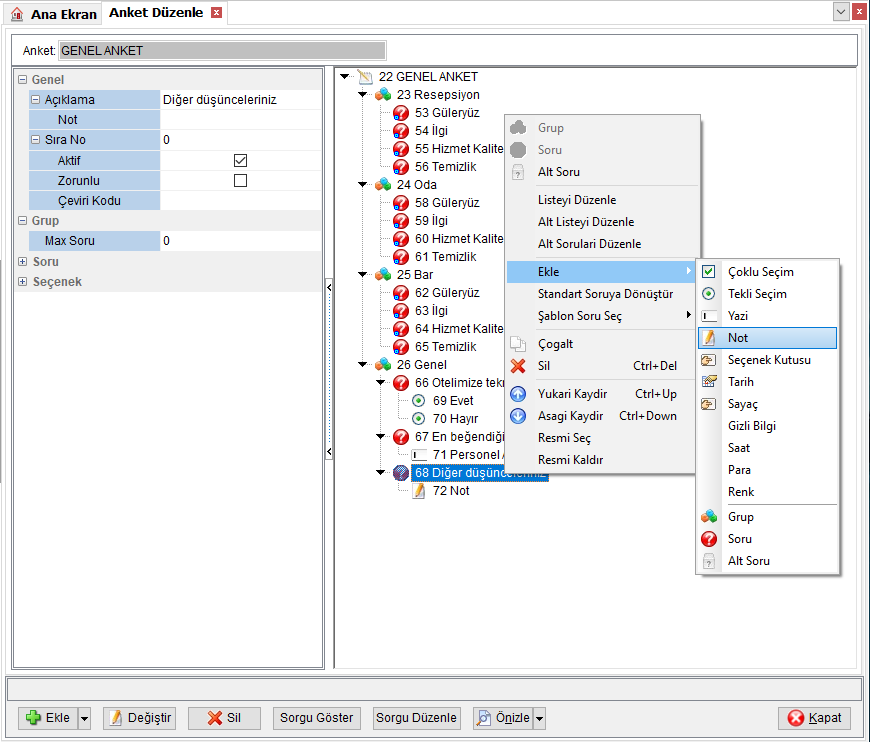Collapse the Grup property section
The width and height of the screenshot is (870, 742).
click(22, 220)
